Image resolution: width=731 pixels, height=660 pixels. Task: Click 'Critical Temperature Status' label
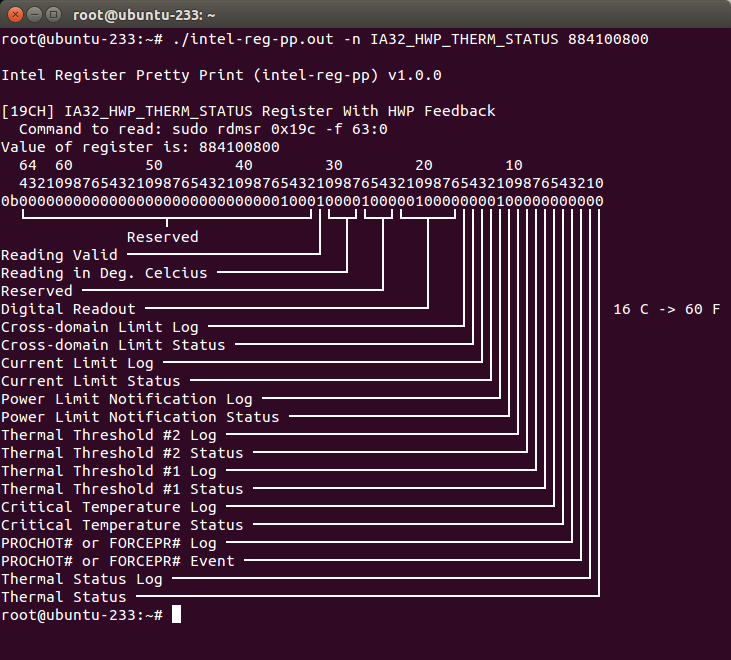122,525
